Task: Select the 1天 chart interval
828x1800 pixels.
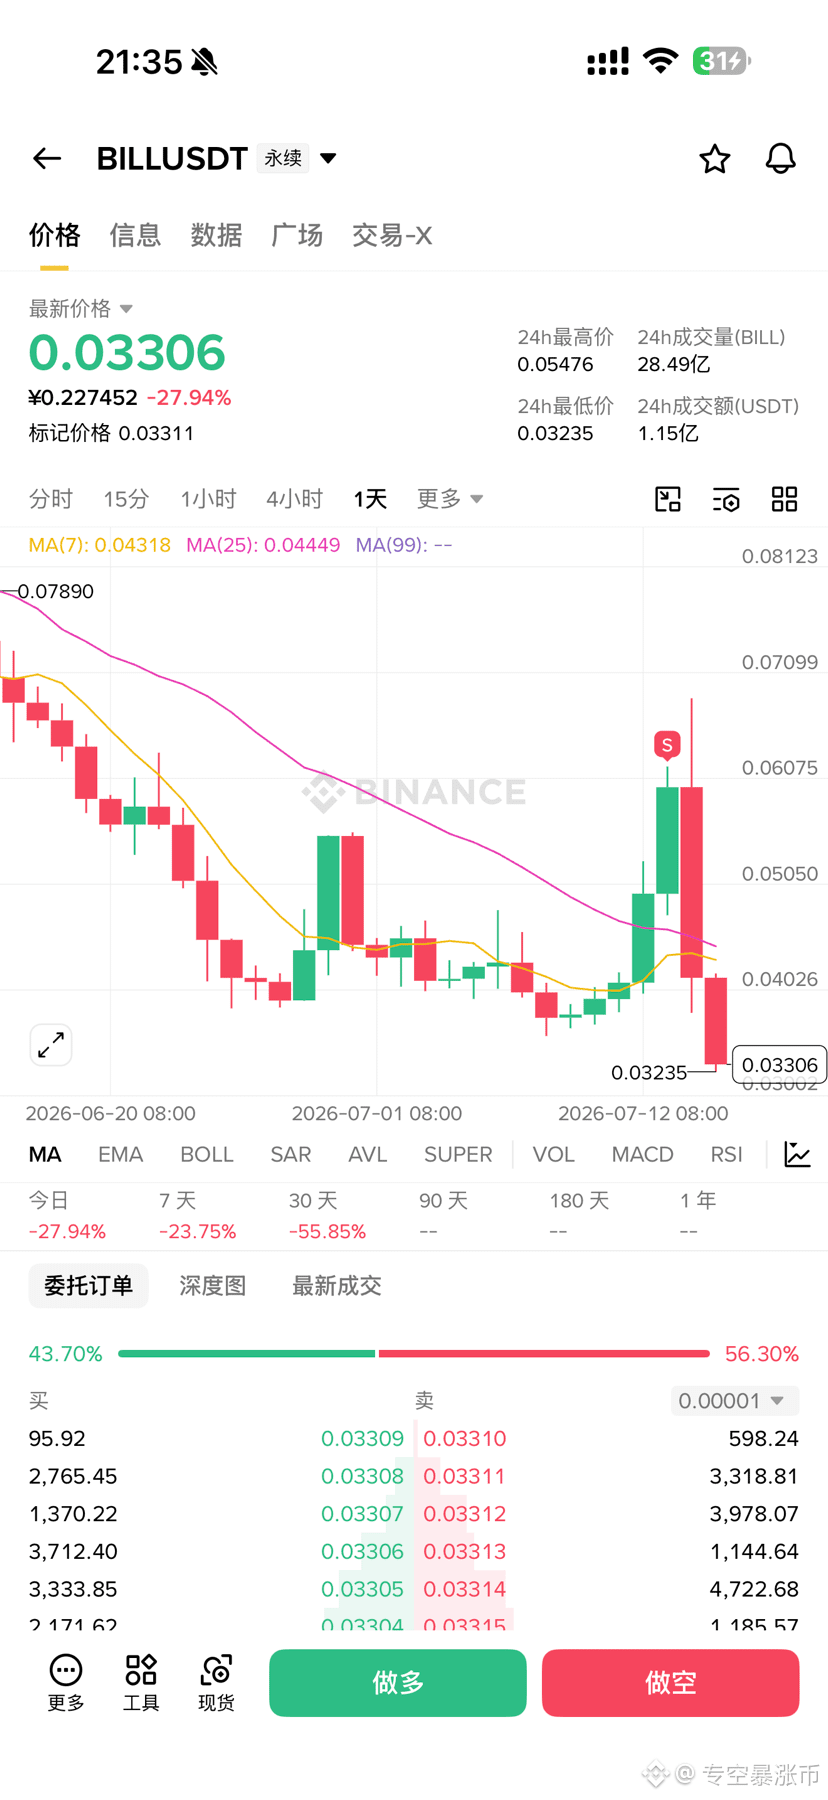Action: [370, 498]
